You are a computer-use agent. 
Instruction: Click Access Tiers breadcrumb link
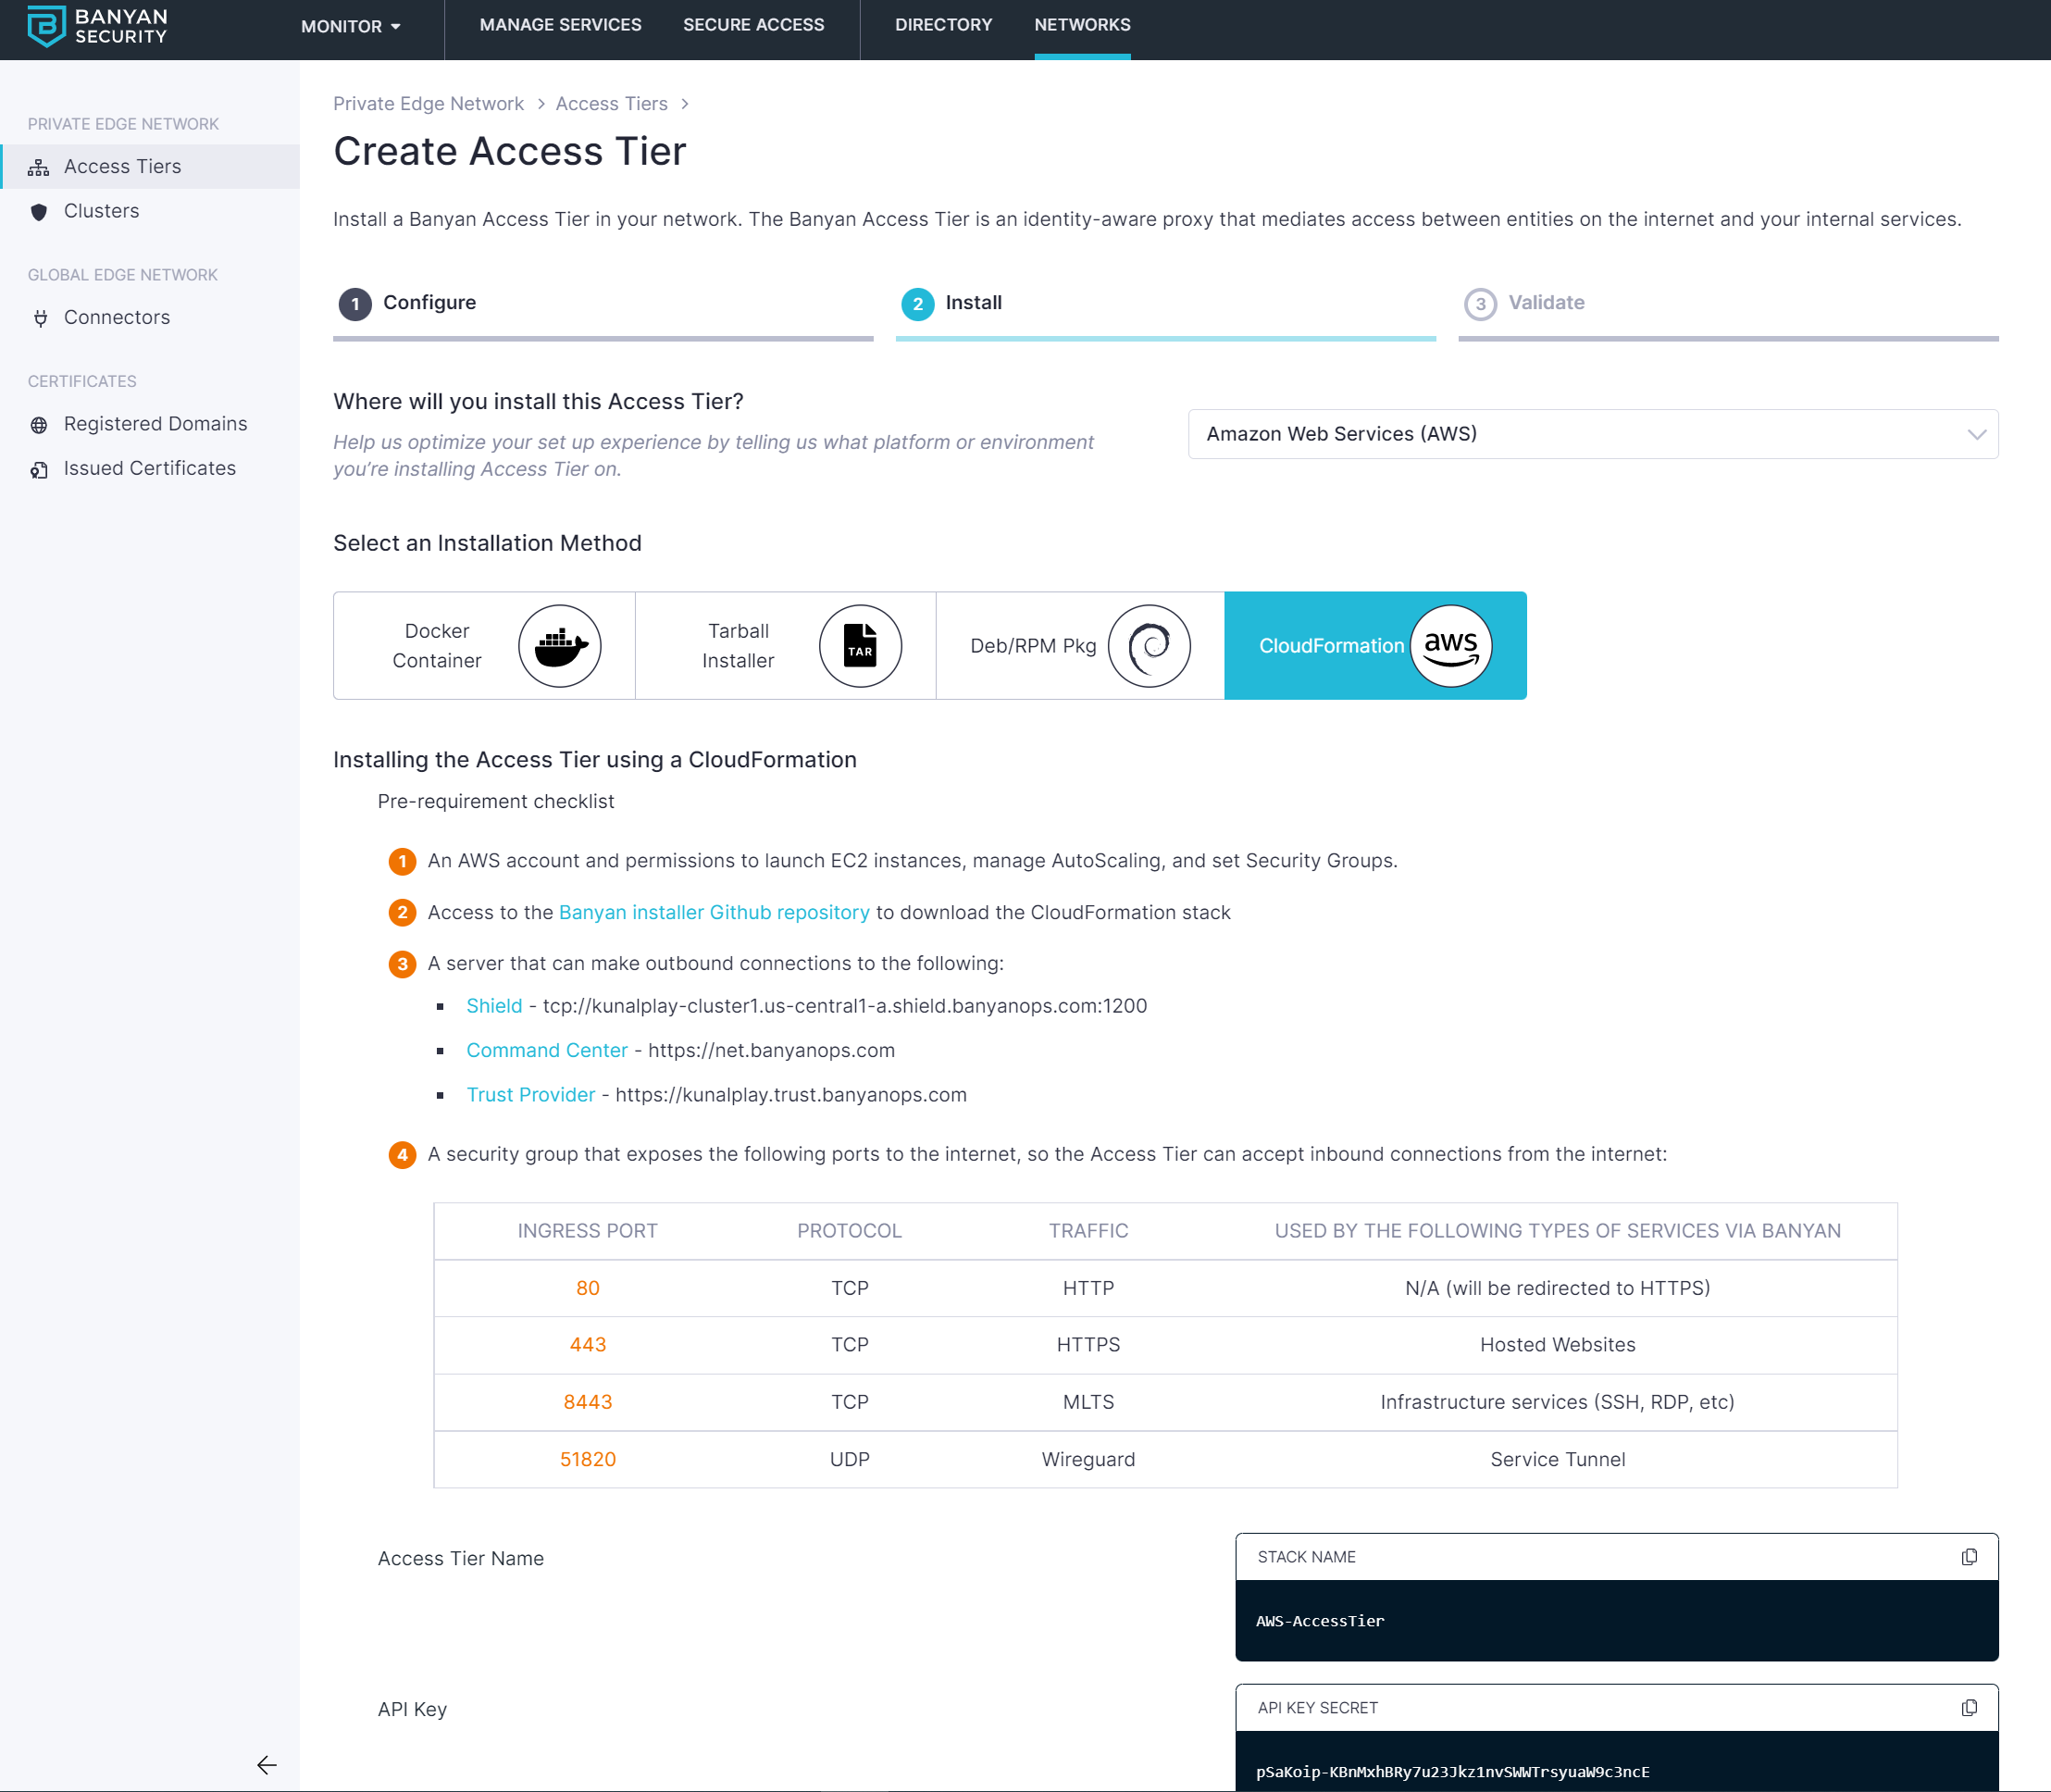click(x=611, y=104)
